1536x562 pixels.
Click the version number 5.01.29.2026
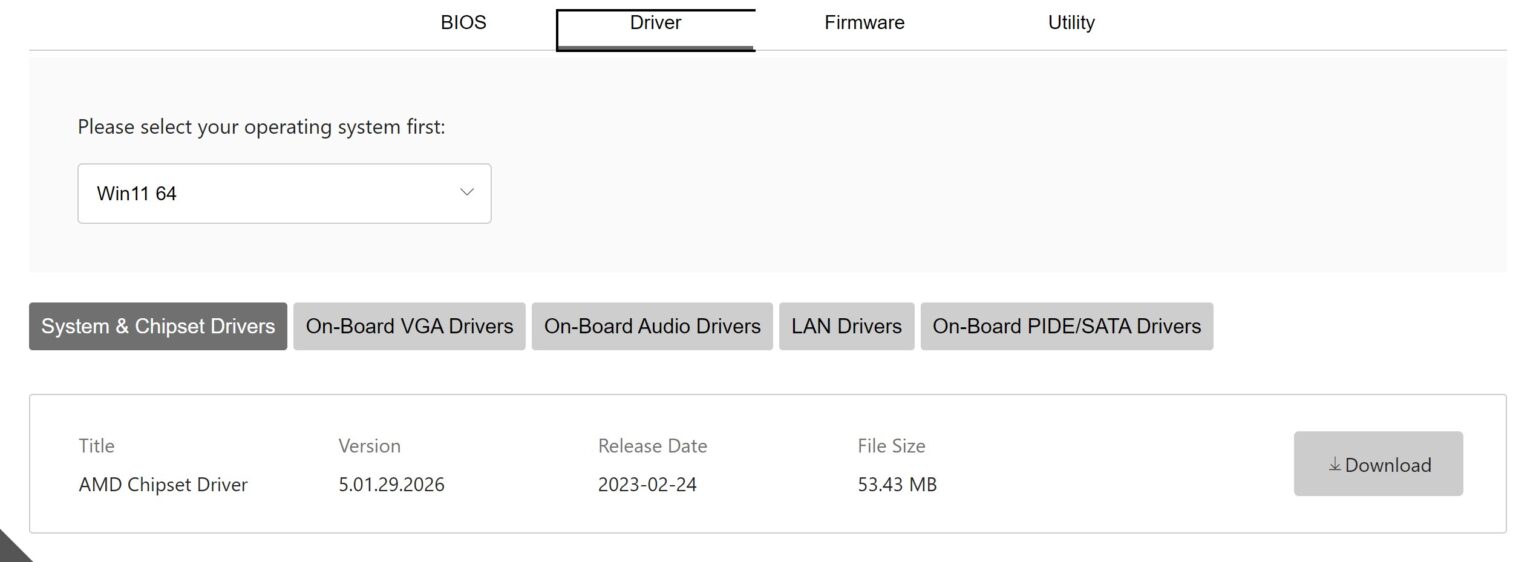point(391,485)
